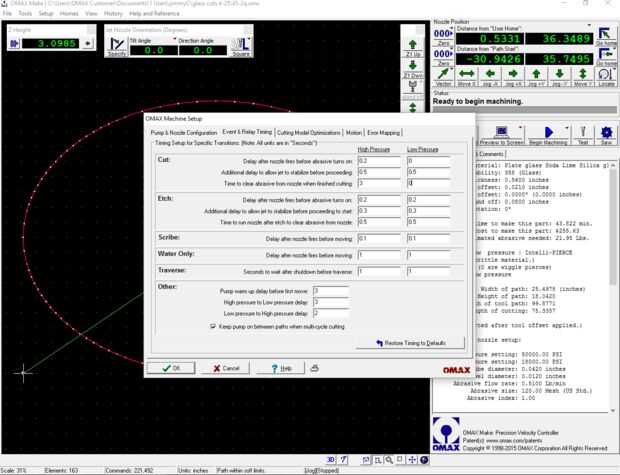This screenshot has width=620, height=475.
Task: Click Water Only delay High Pressure field
Action: point(379,255)
